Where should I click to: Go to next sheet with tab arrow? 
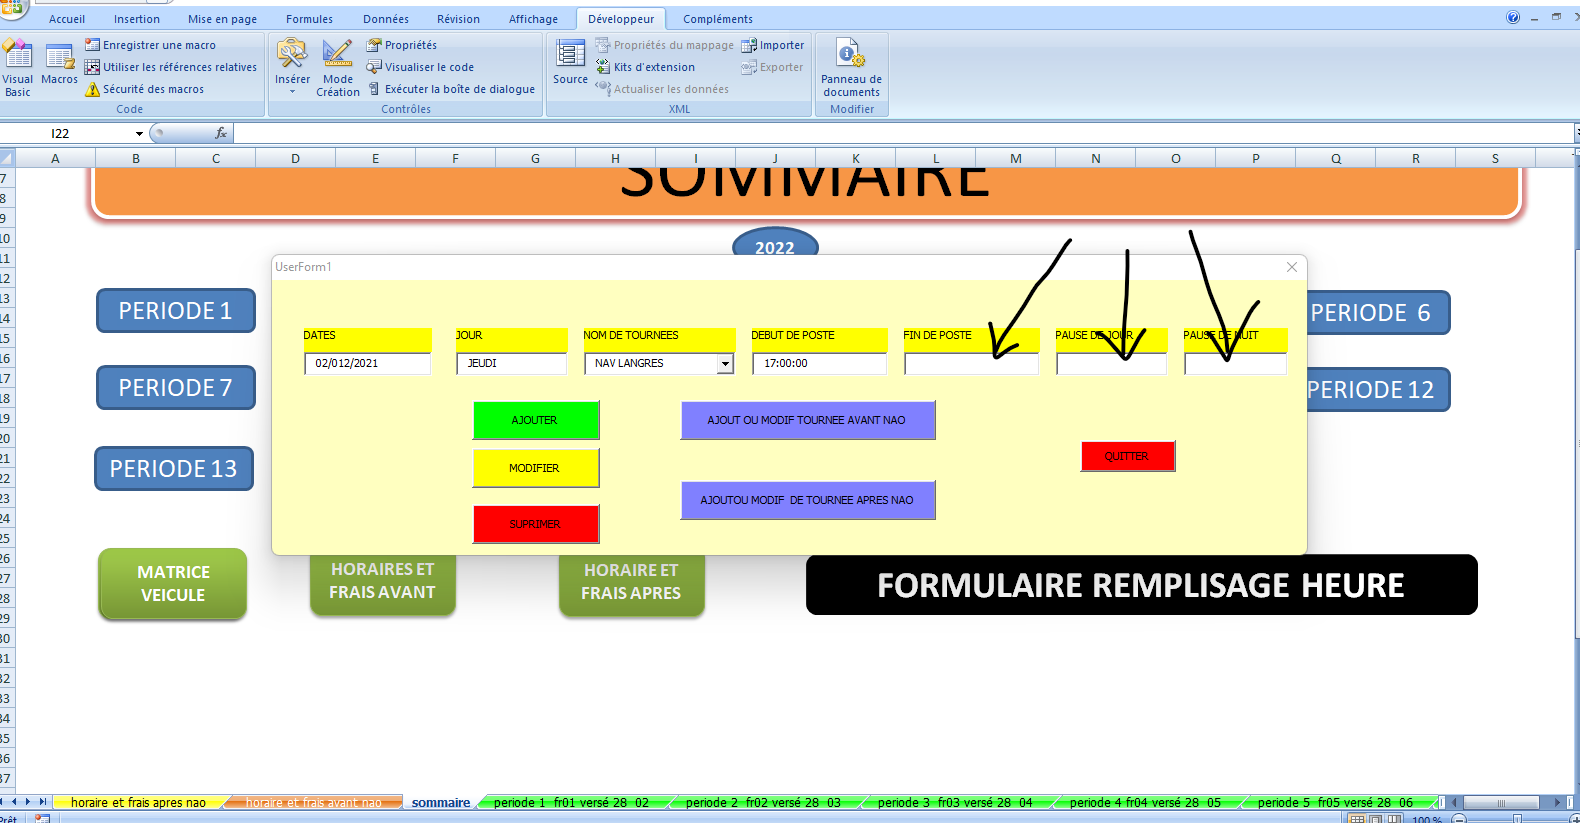tap(28, 802)
